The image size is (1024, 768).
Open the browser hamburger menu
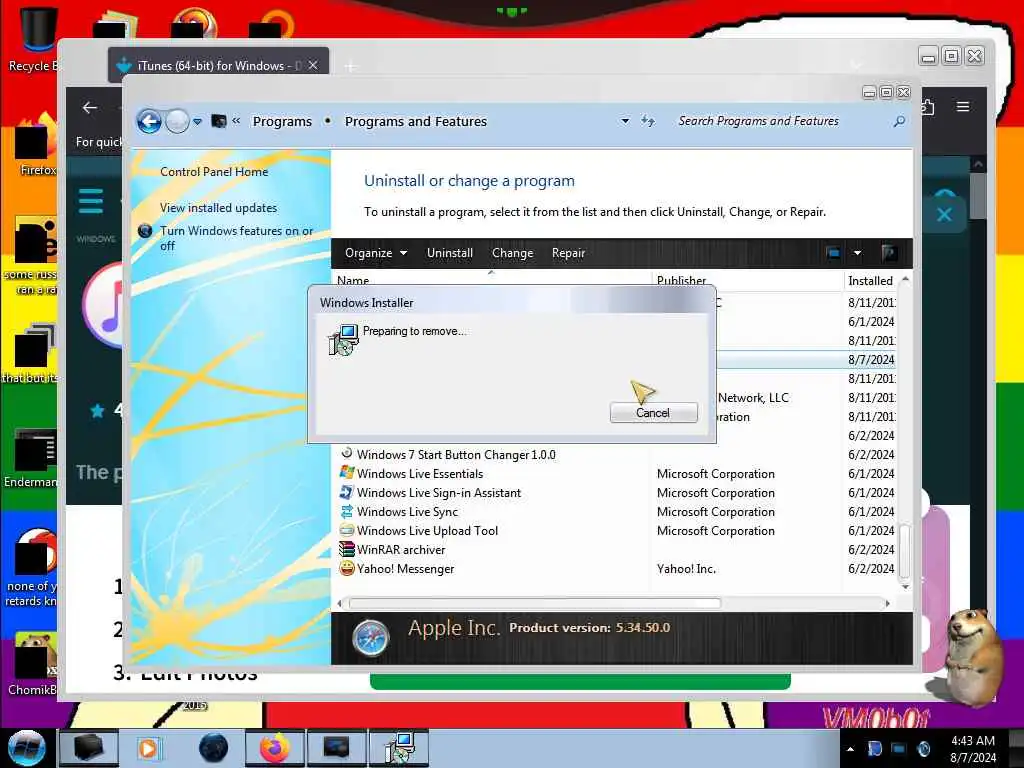pyautogui.click(x=963, y=106)
